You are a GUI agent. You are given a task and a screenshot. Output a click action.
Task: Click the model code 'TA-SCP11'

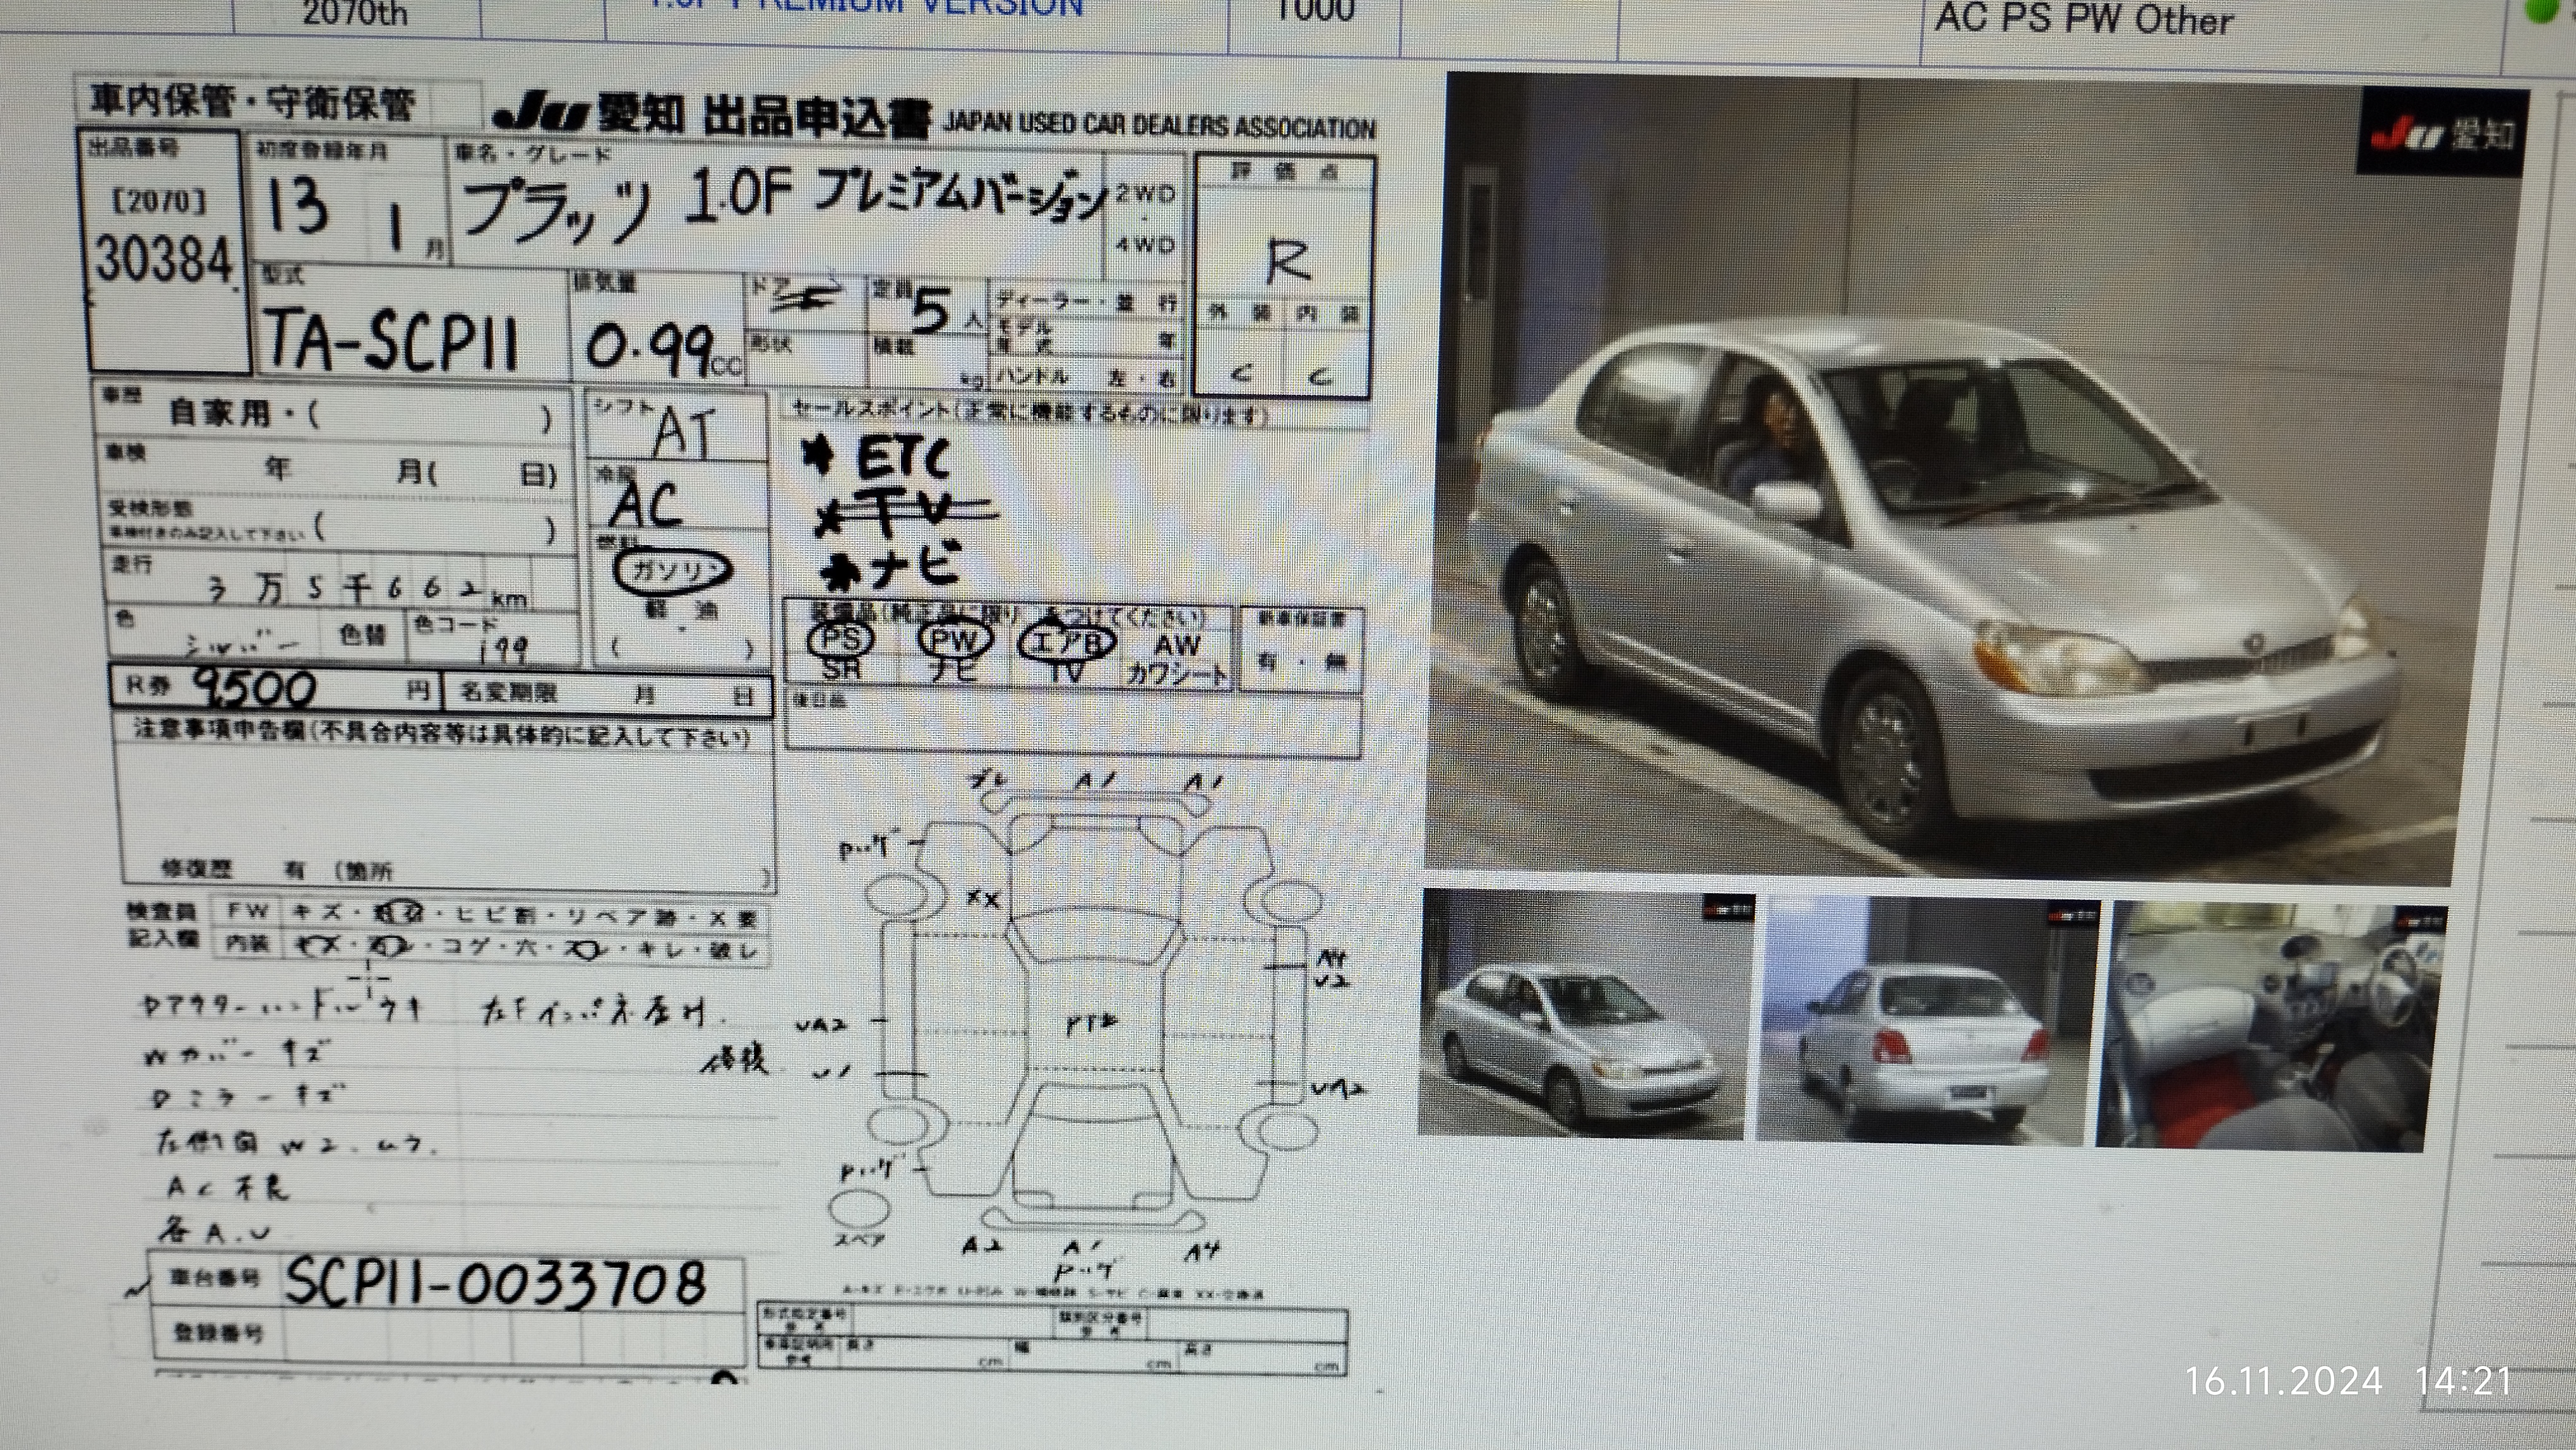tap(391, 340)
